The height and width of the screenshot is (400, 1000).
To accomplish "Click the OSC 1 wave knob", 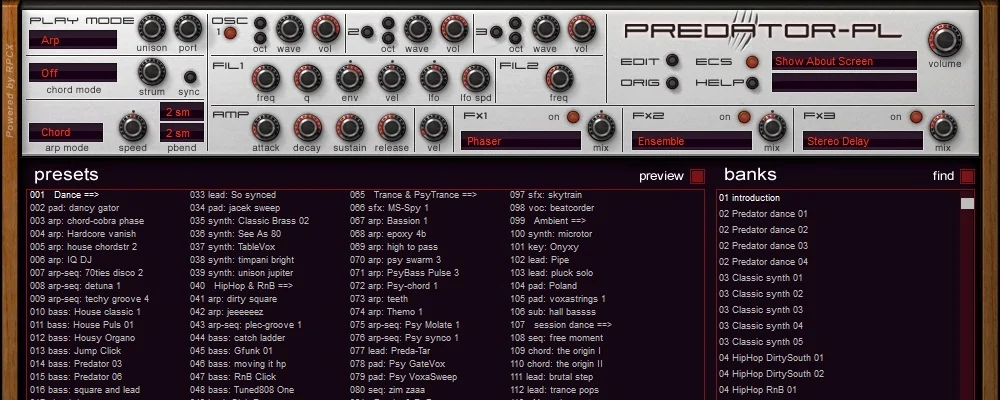I will coord(290,29).
